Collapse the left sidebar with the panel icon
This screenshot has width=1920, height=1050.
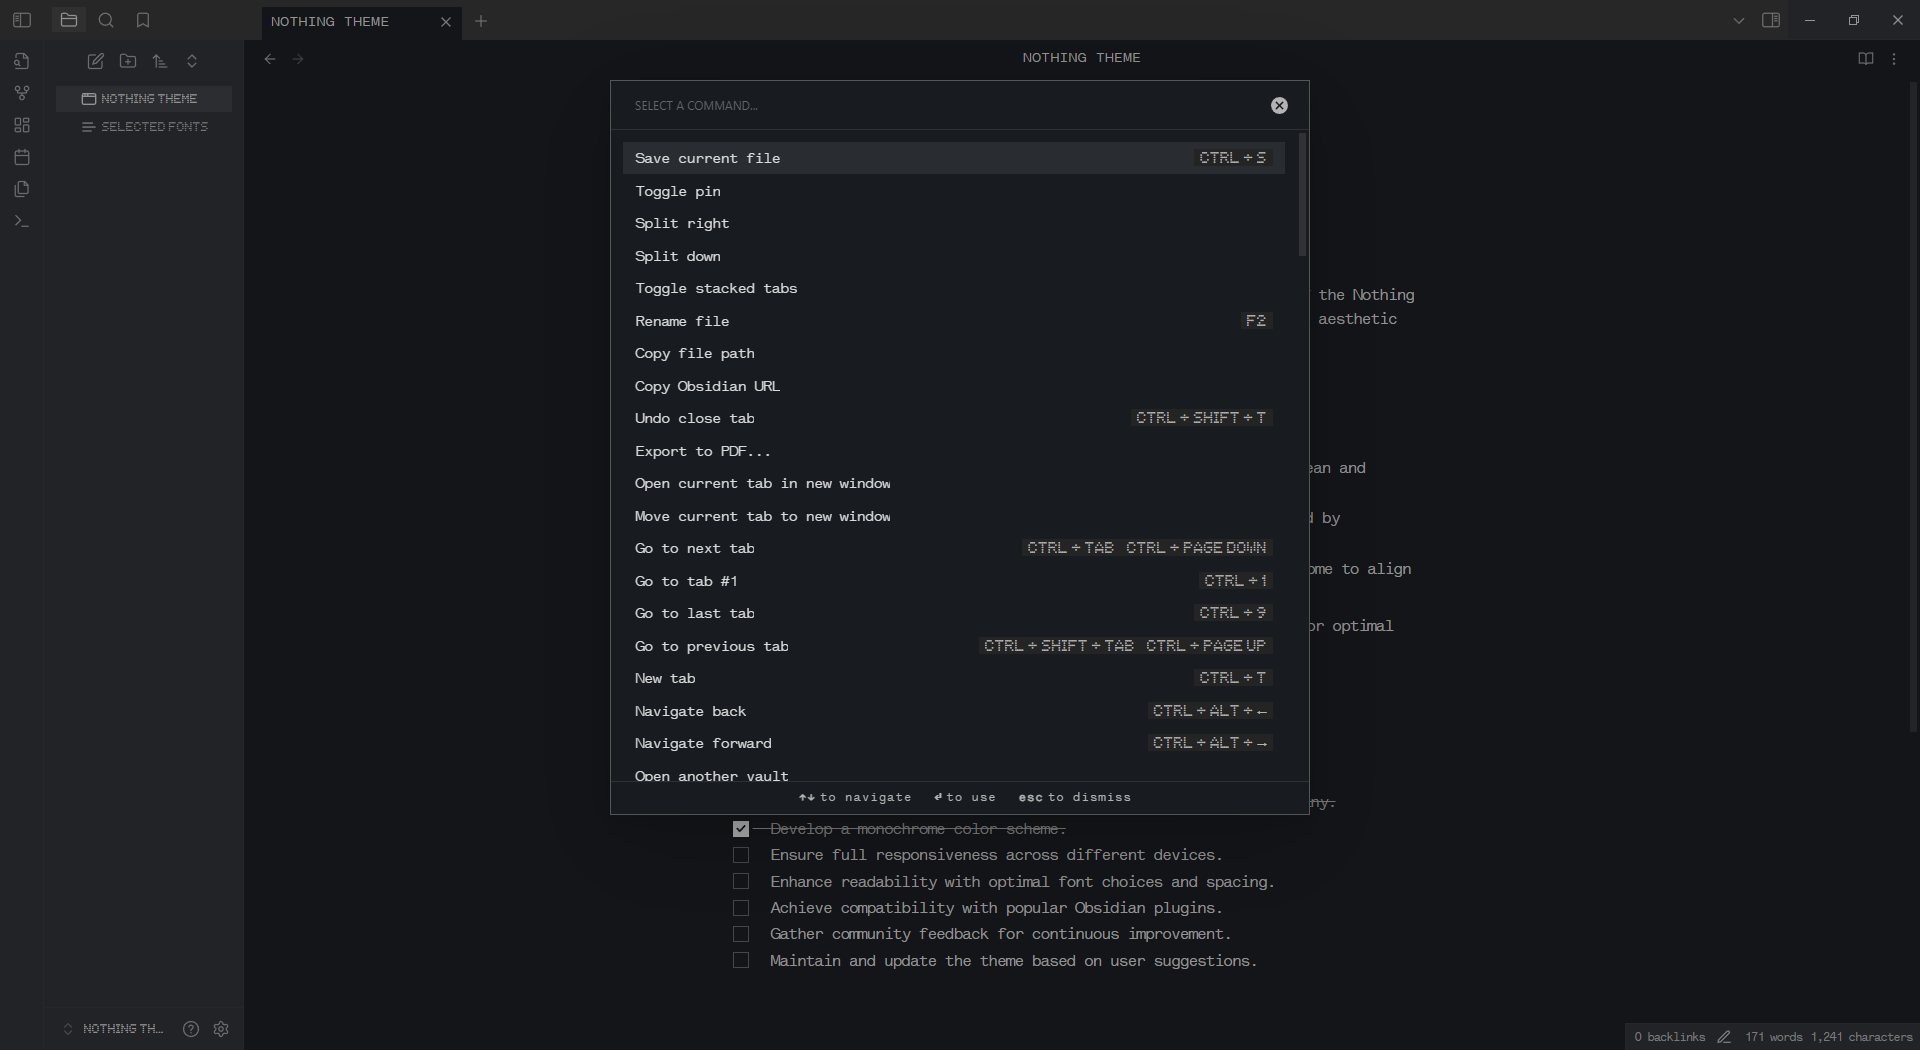[22, 20]
